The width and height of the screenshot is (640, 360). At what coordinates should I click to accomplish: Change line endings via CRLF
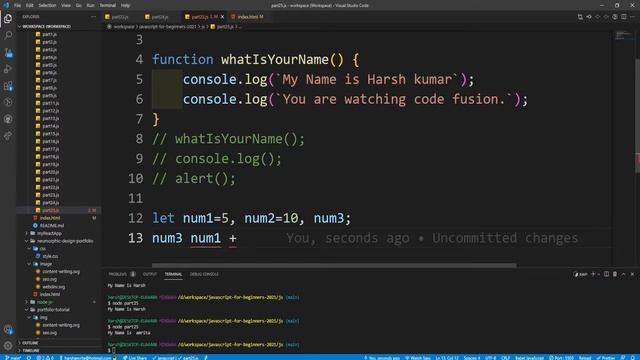coord(505,358)
